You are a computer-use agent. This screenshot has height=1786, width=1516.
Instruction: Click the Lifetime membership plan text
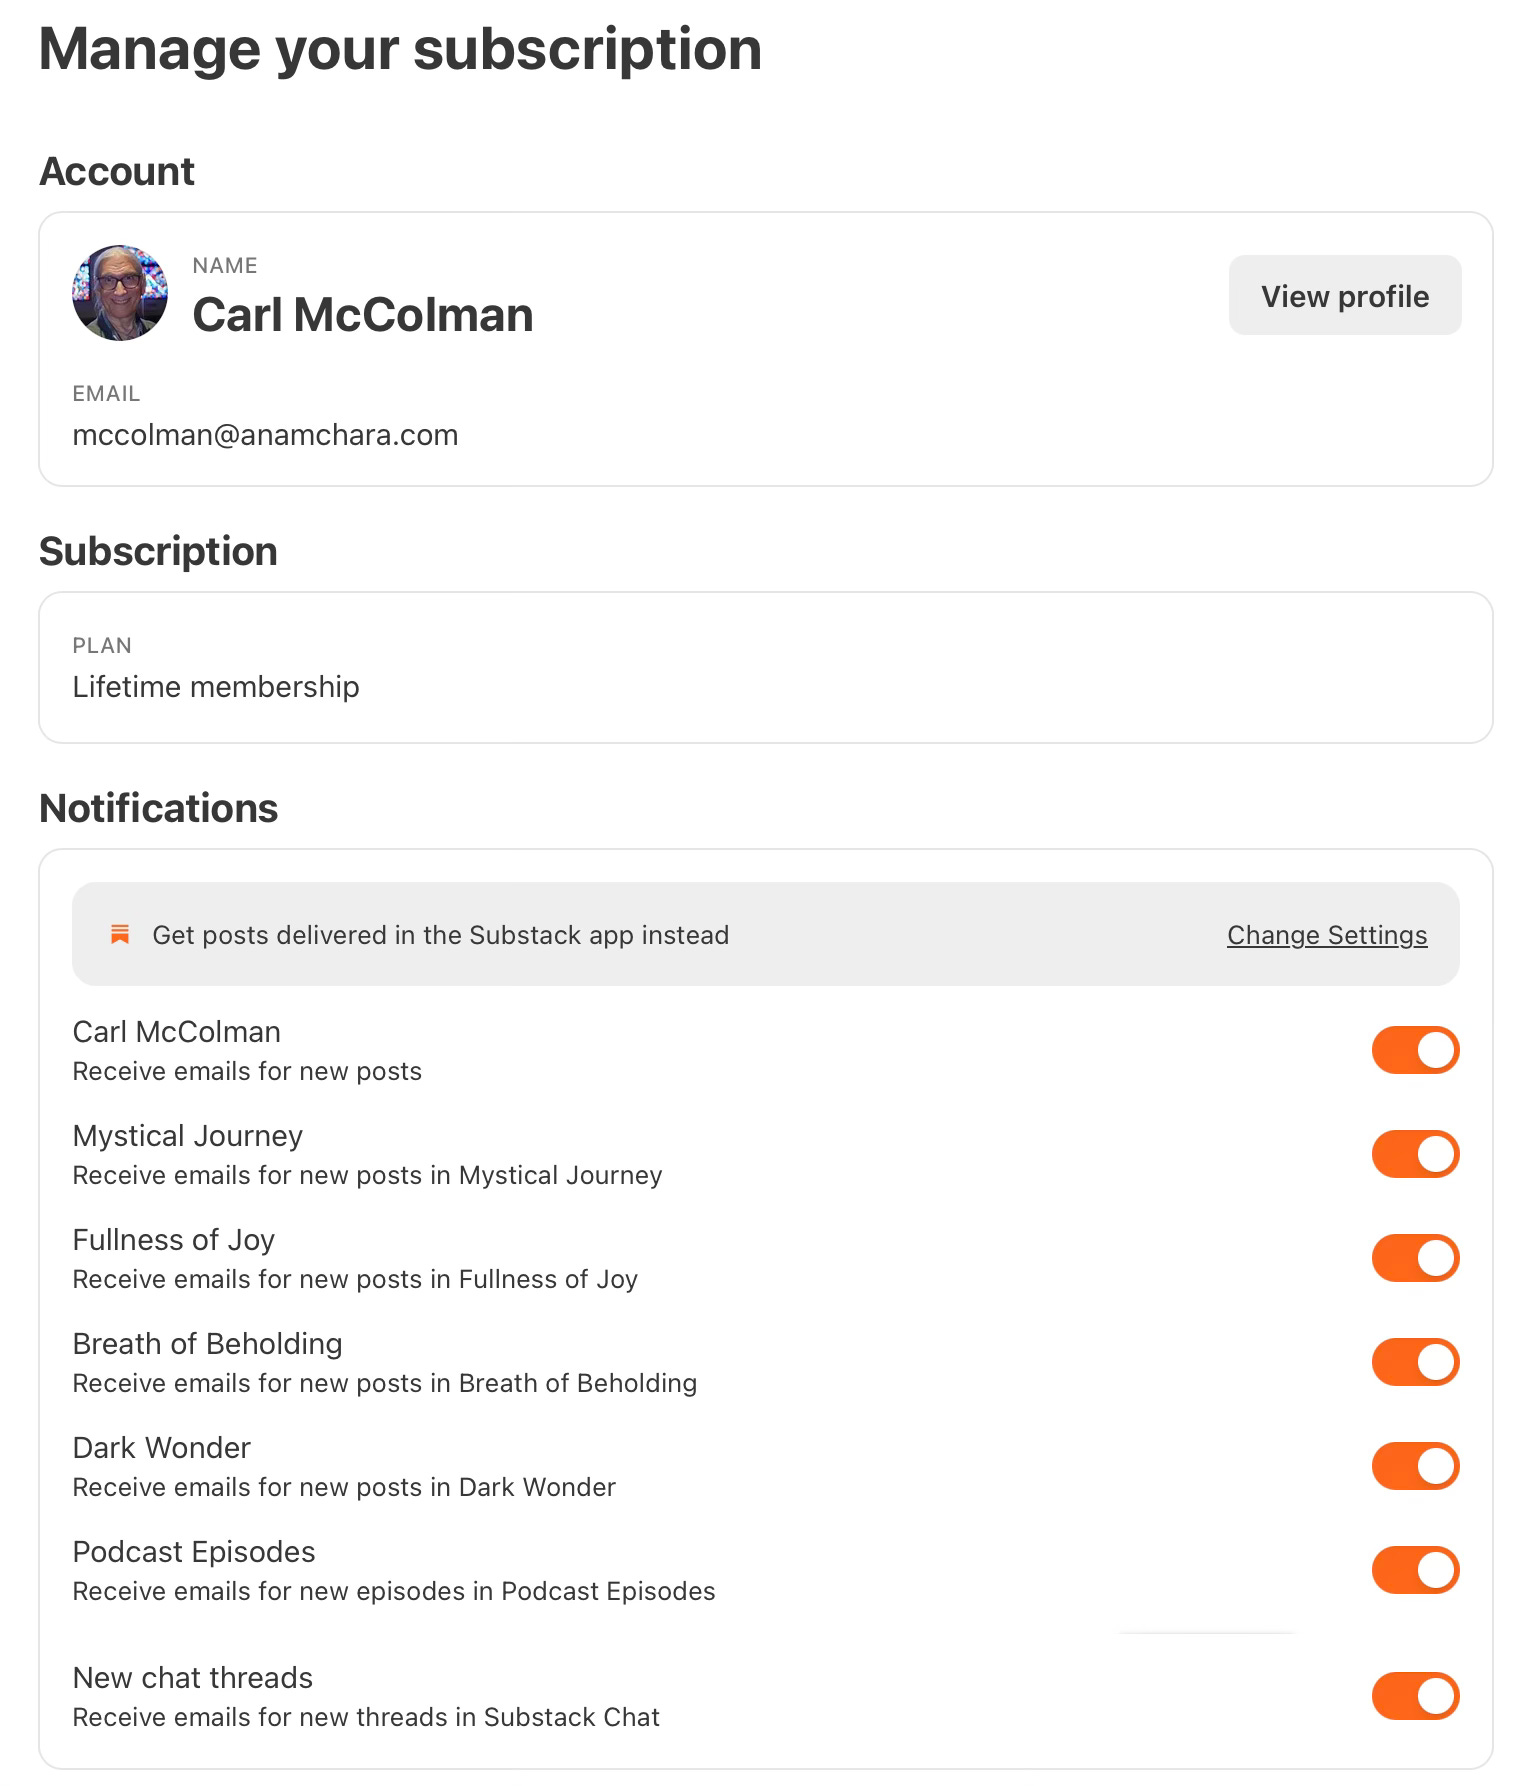tap(216, 687)
